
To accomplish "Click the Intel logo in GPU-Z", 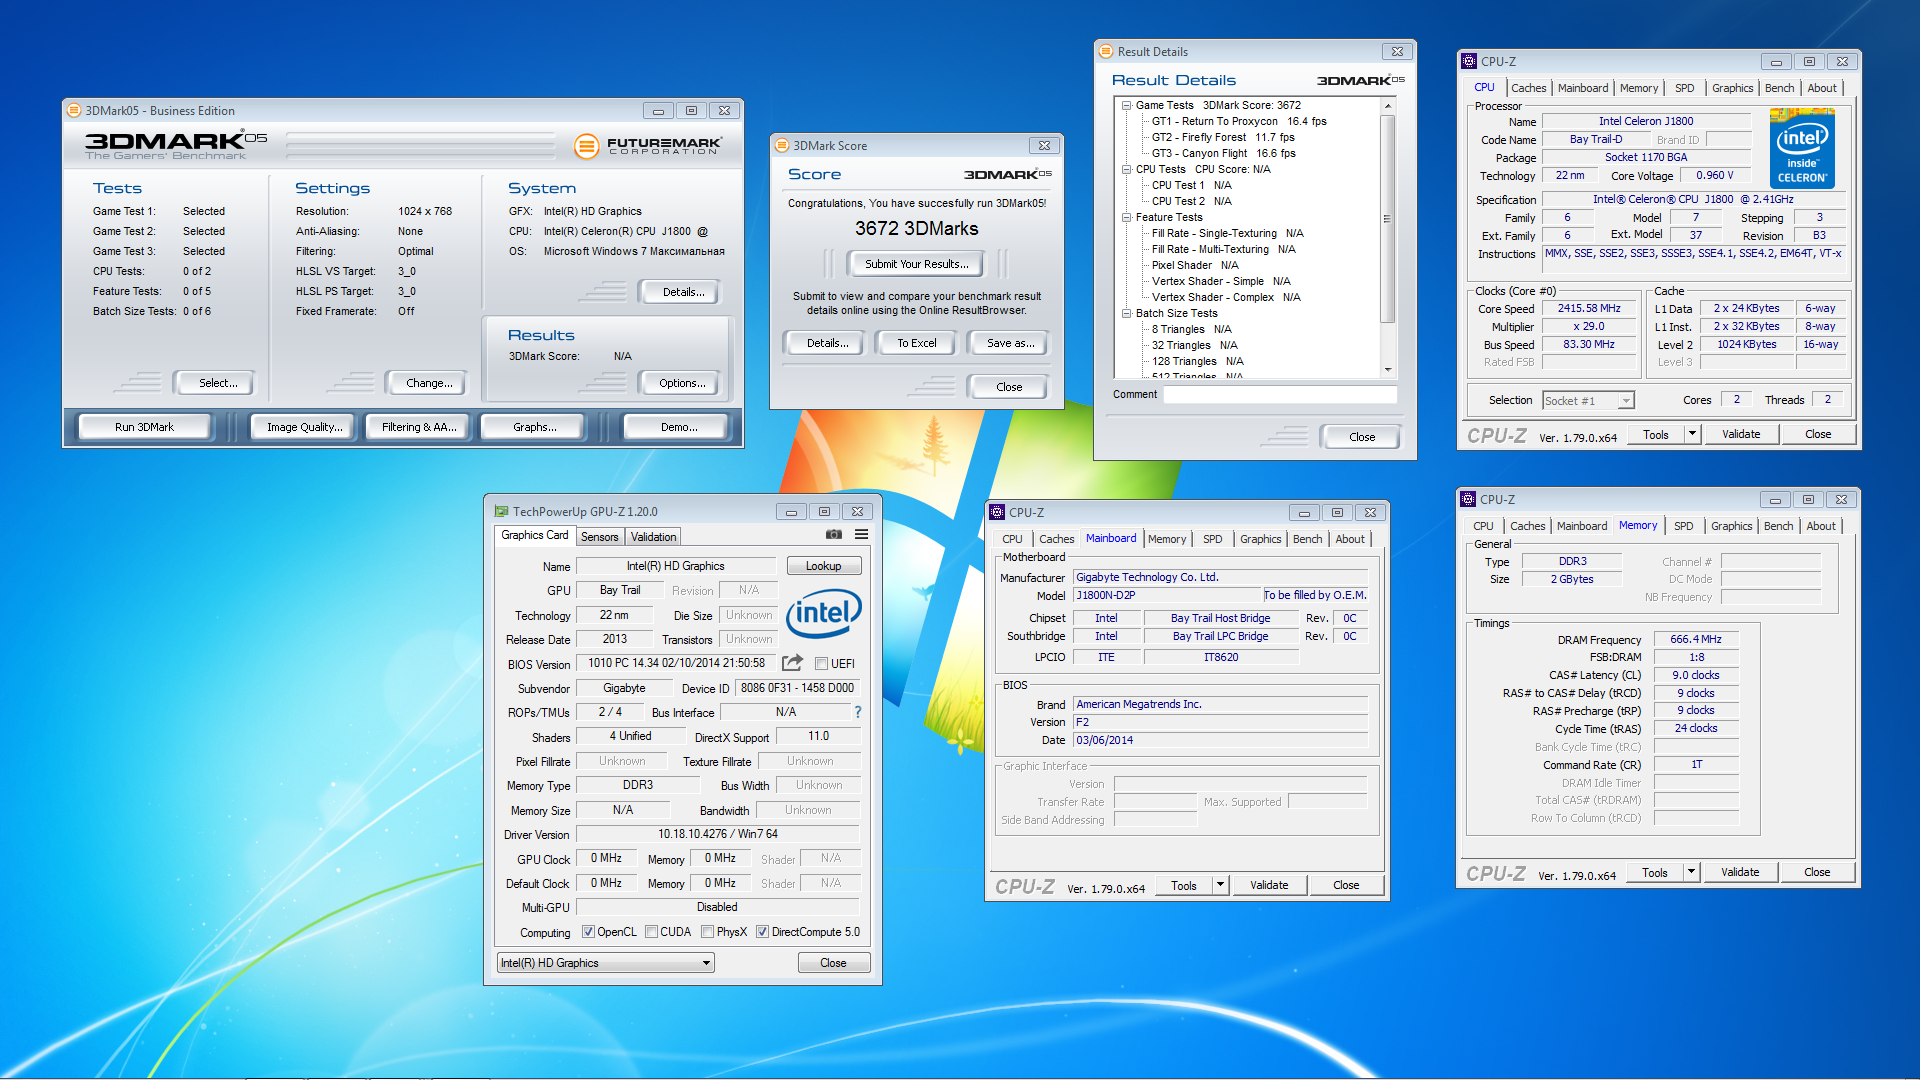I will [823, 612].
